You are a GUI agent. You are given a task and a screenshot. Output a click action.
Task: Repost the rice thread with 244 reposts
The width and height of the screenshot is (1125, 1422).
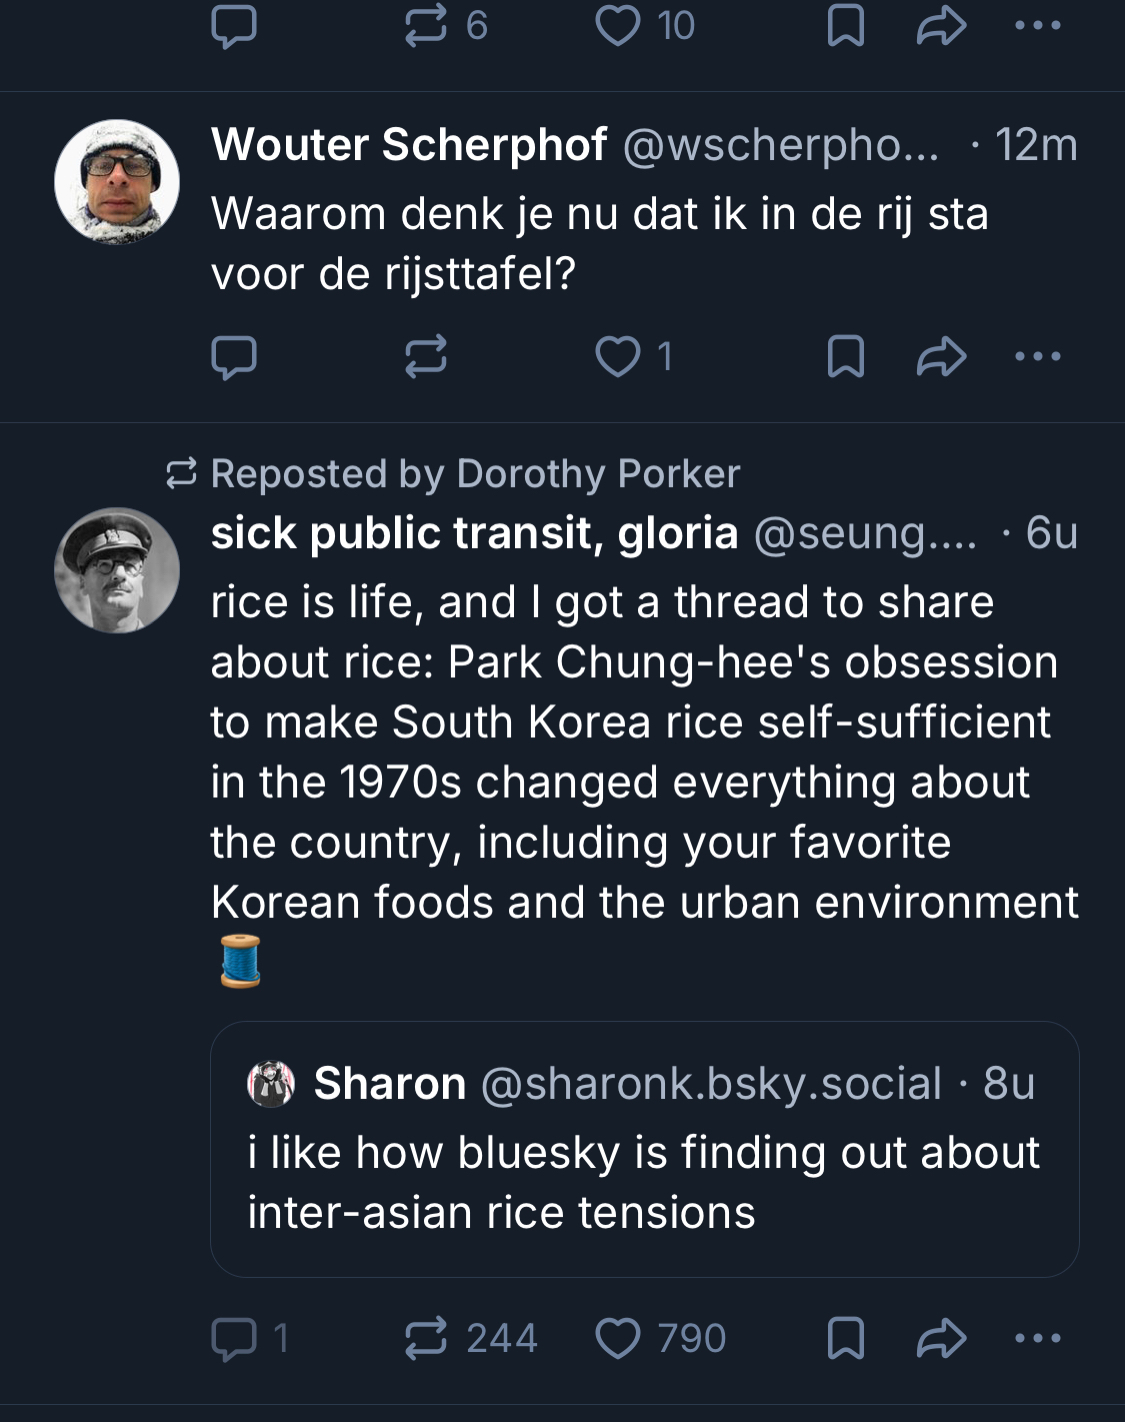click(425, 1339)
